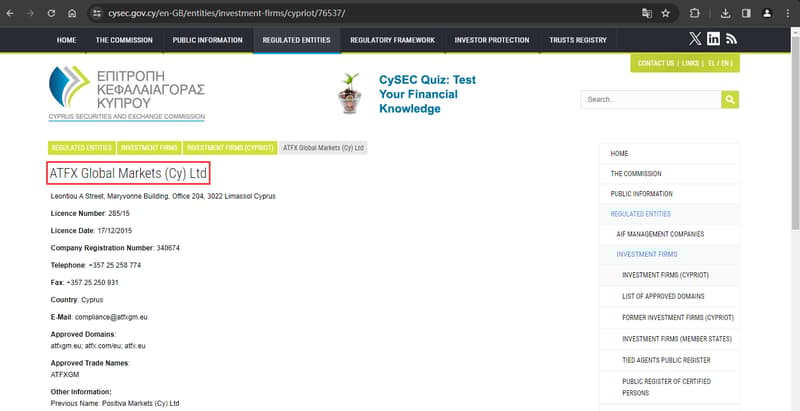Click the approved domains list text
This screenshot has width=800, height=411.
[x=98, y=346]
